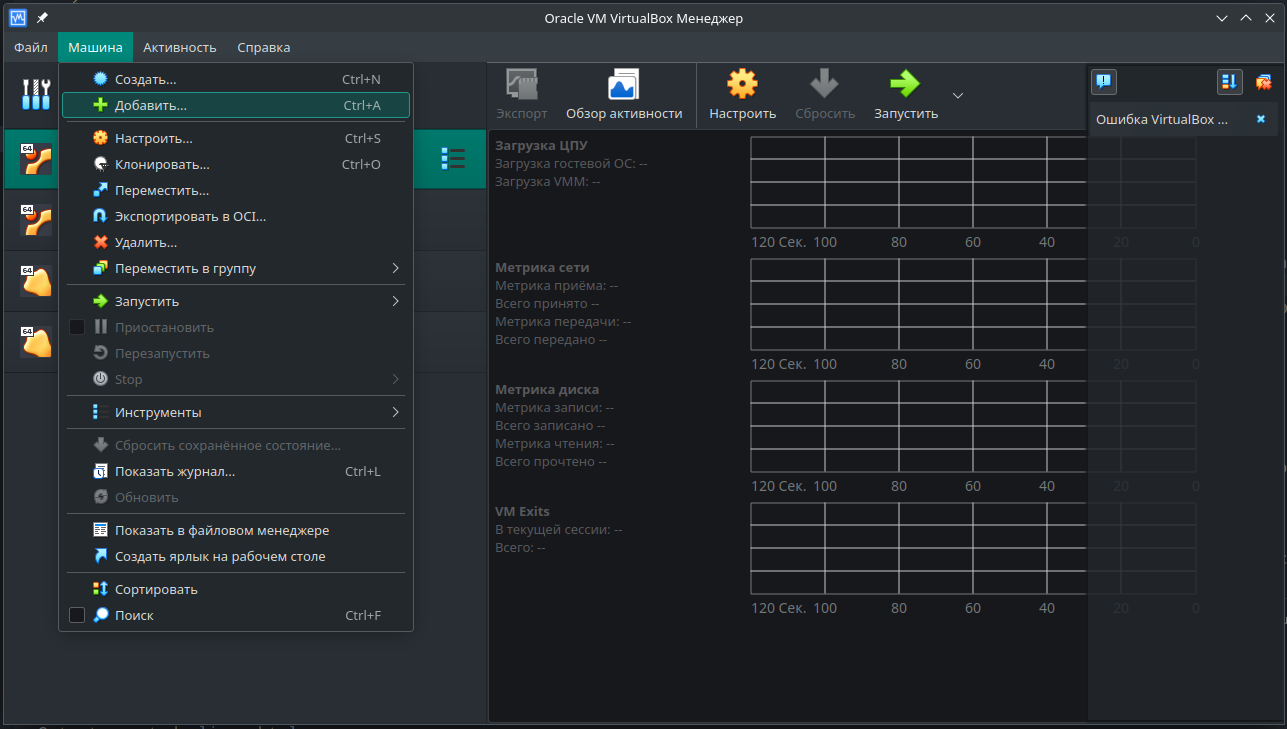Expand the Ошибка VirtualBox notification

1160,117
